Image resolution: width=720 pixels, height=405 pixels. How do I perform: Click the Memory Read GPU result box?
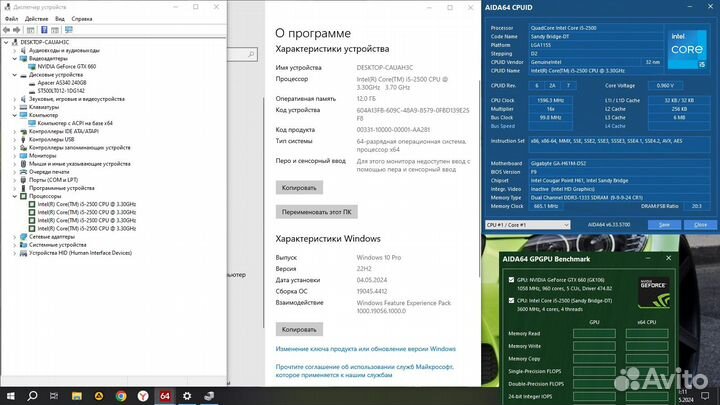click(594, 334)
